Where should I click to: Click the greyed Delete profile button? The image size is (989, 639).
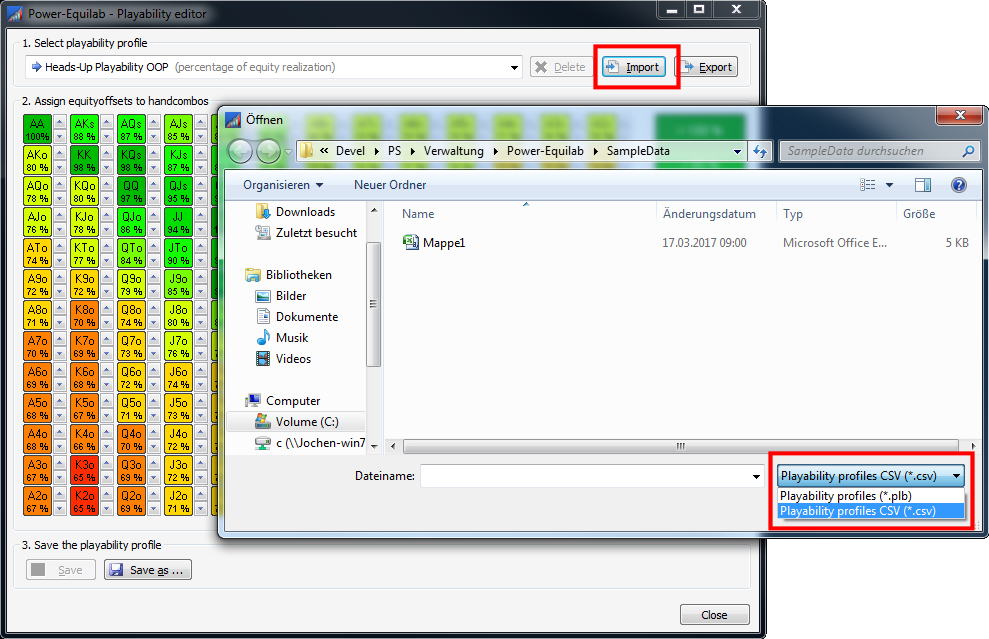click(559, 67)
